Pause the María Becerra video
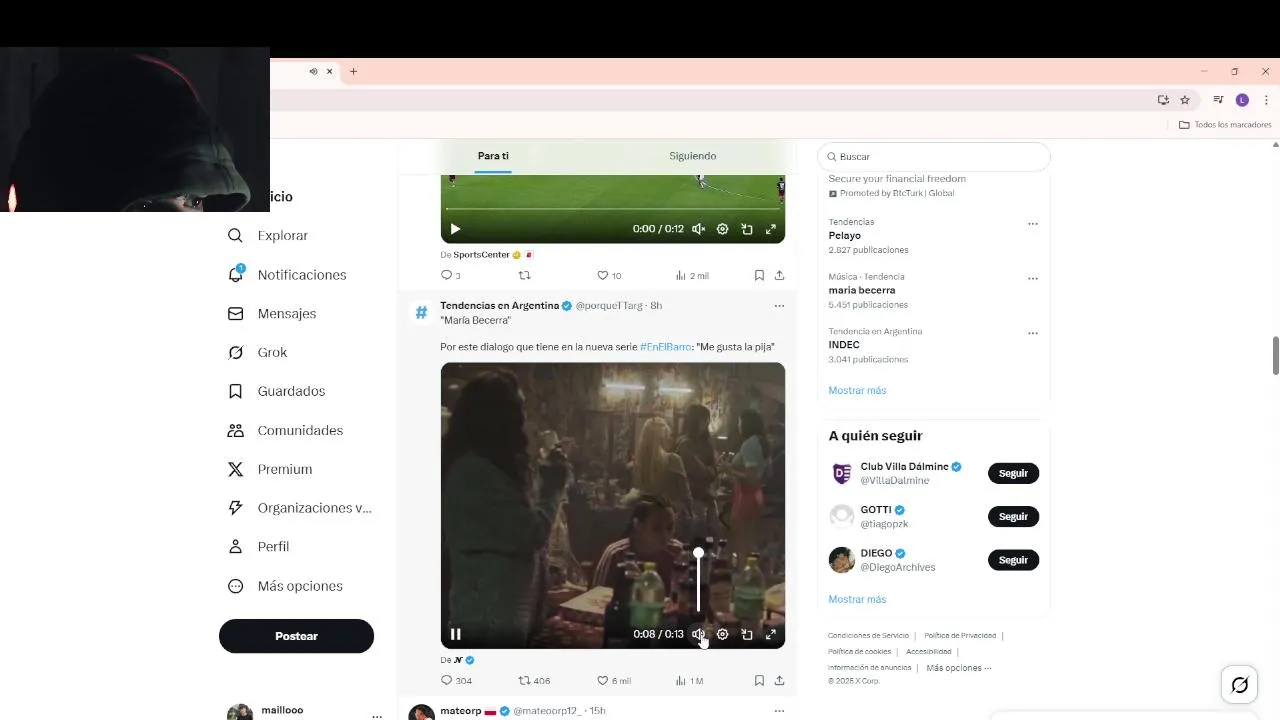The height and width of the screenshot is (720, 1280). coord(455,634)
